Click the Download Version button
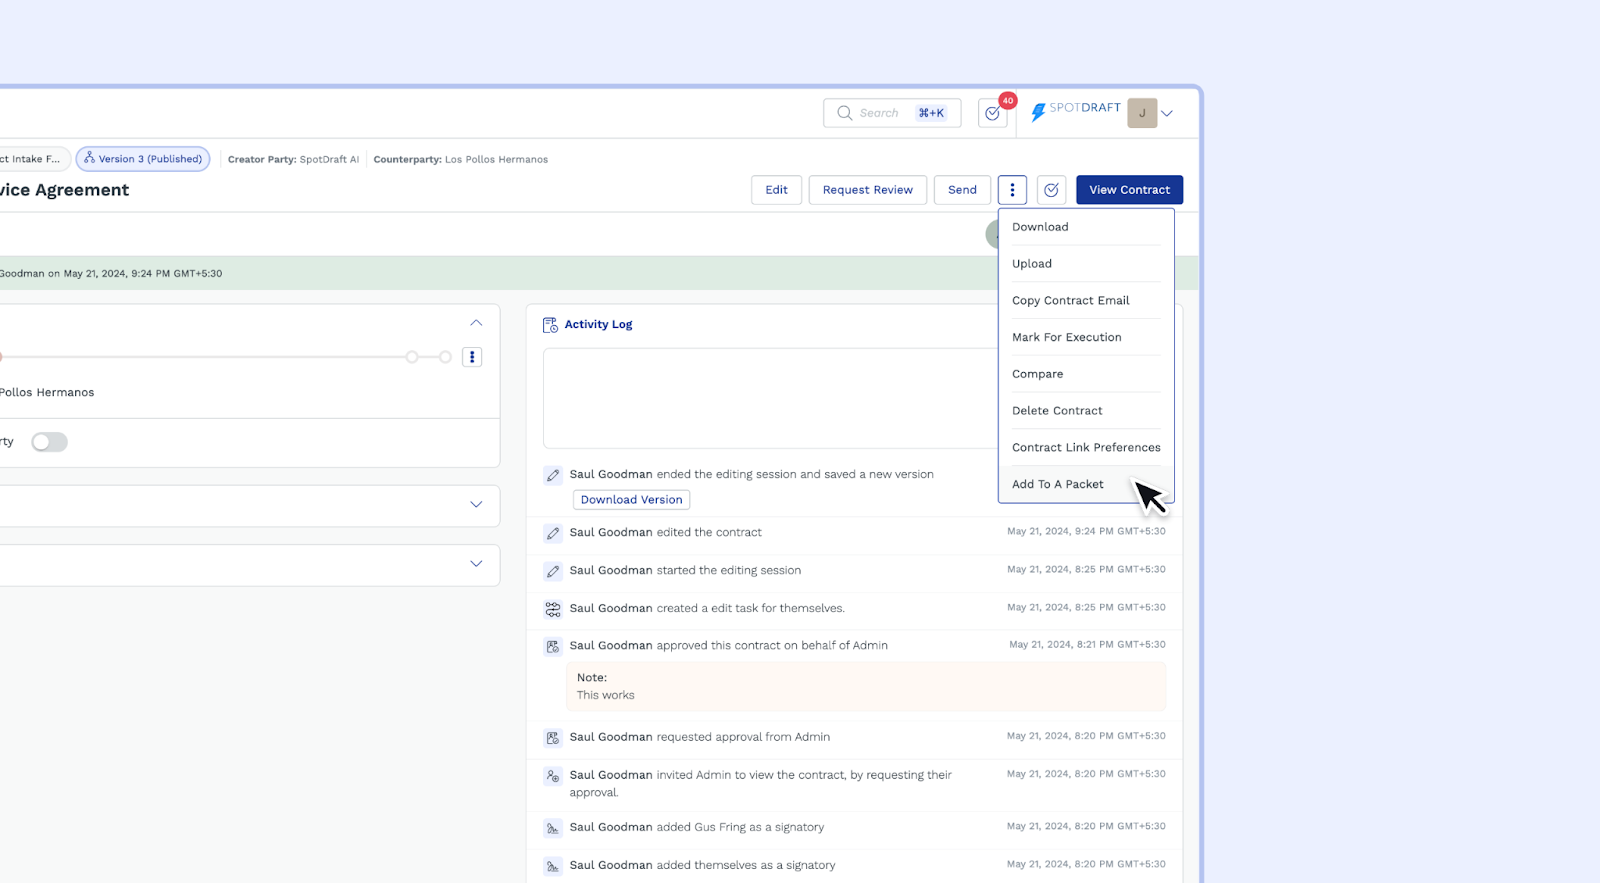This screenshot has height=883, width=1600. 631,500
